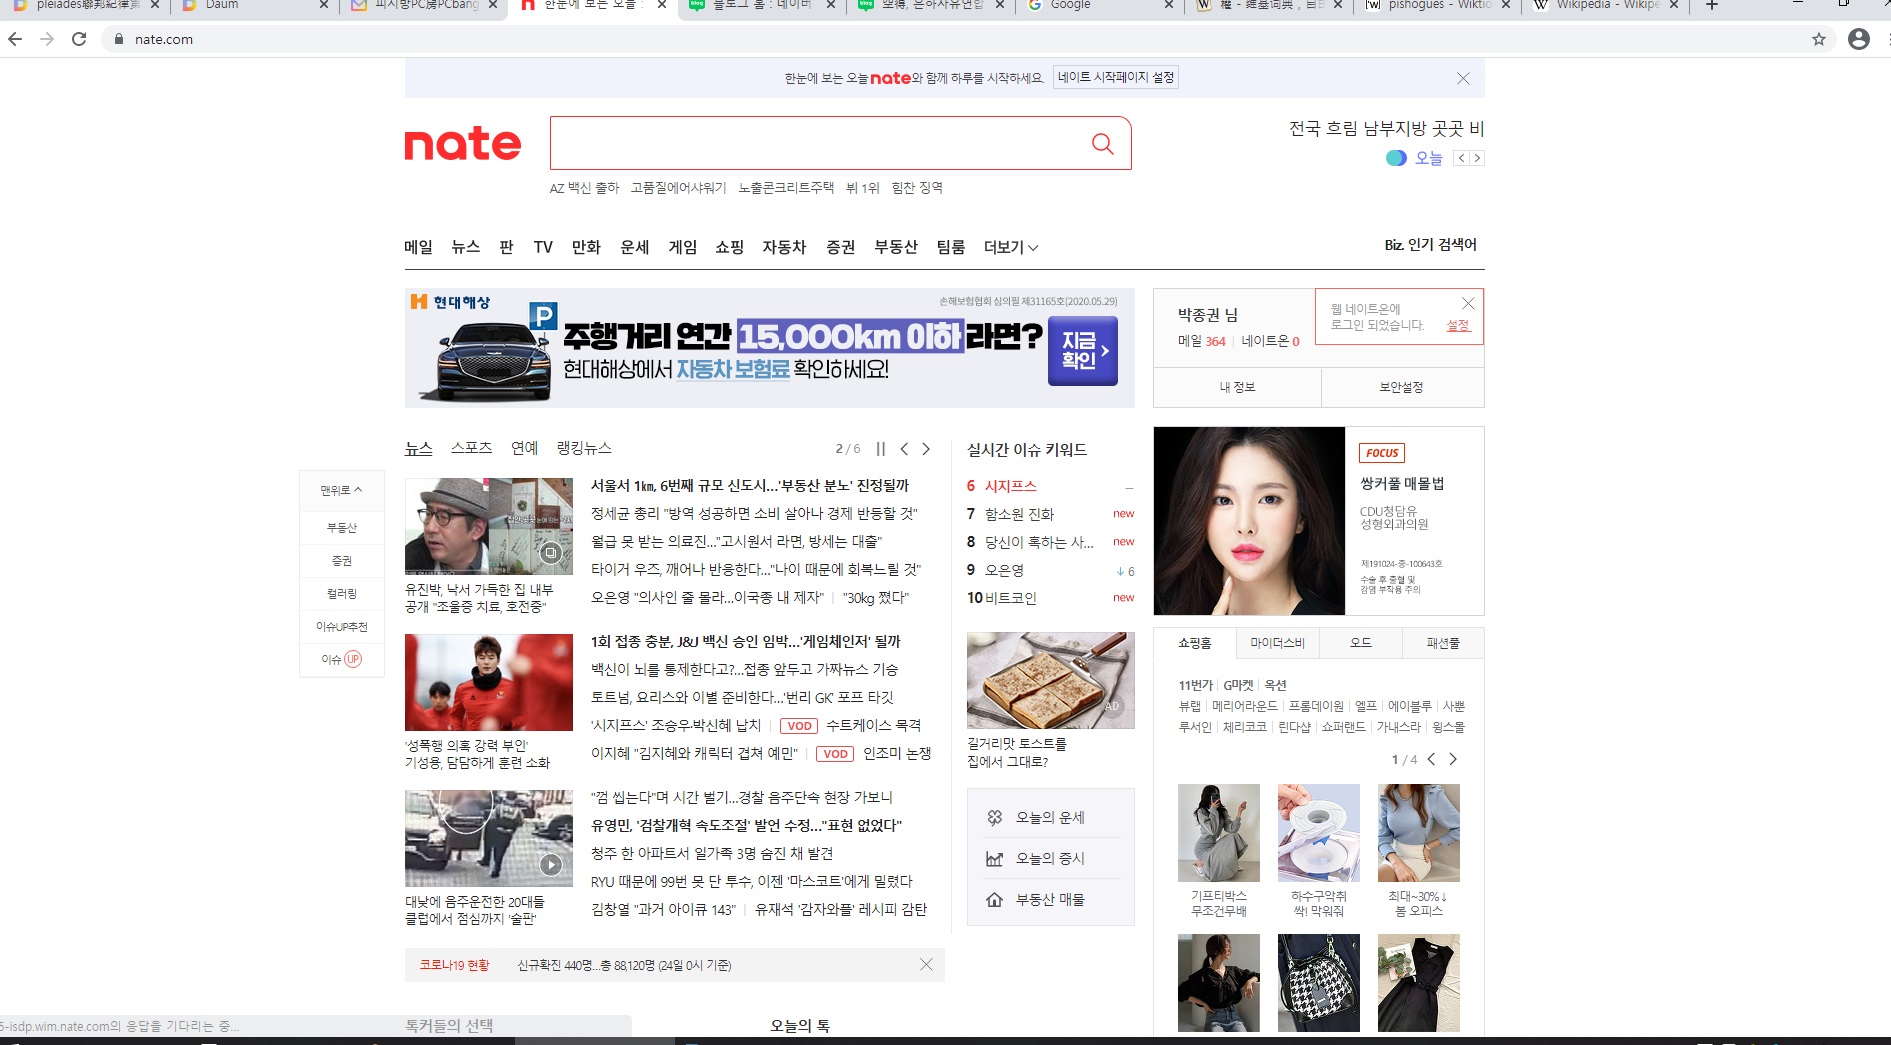1891x1045 pixels.
Task: Open headline about 6번째 규모 신도시
Action: pos(749,485)
